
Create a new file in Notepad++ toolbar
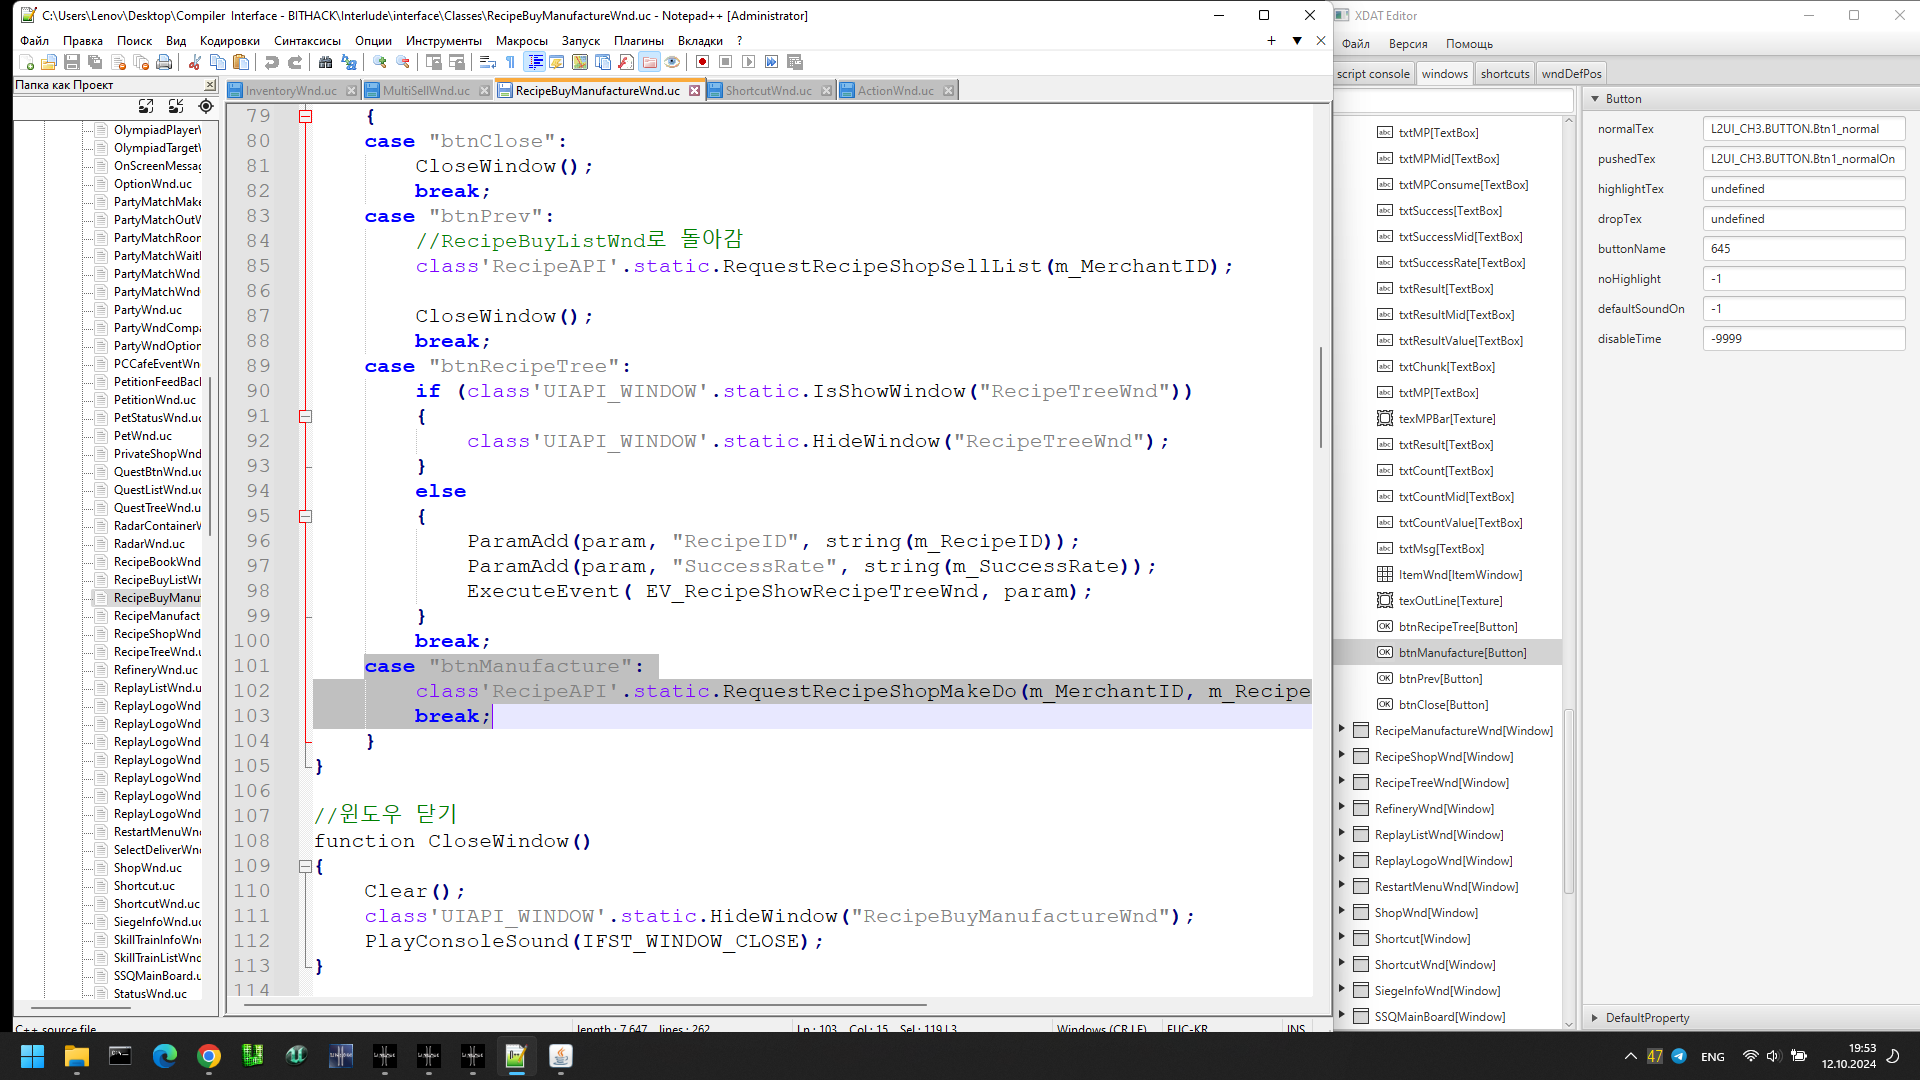tap(26, 62)
